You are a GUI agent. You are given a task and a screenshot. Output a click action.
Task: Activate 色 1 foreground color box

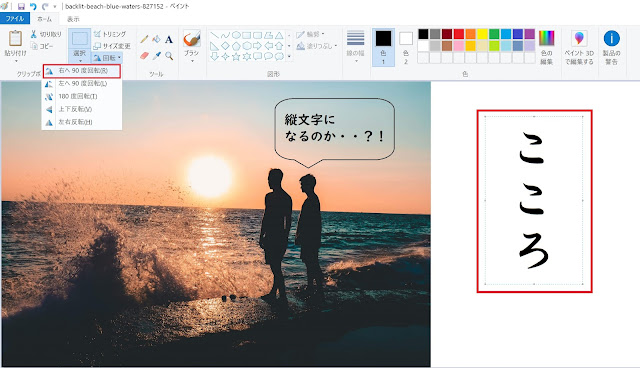(383, 47)
